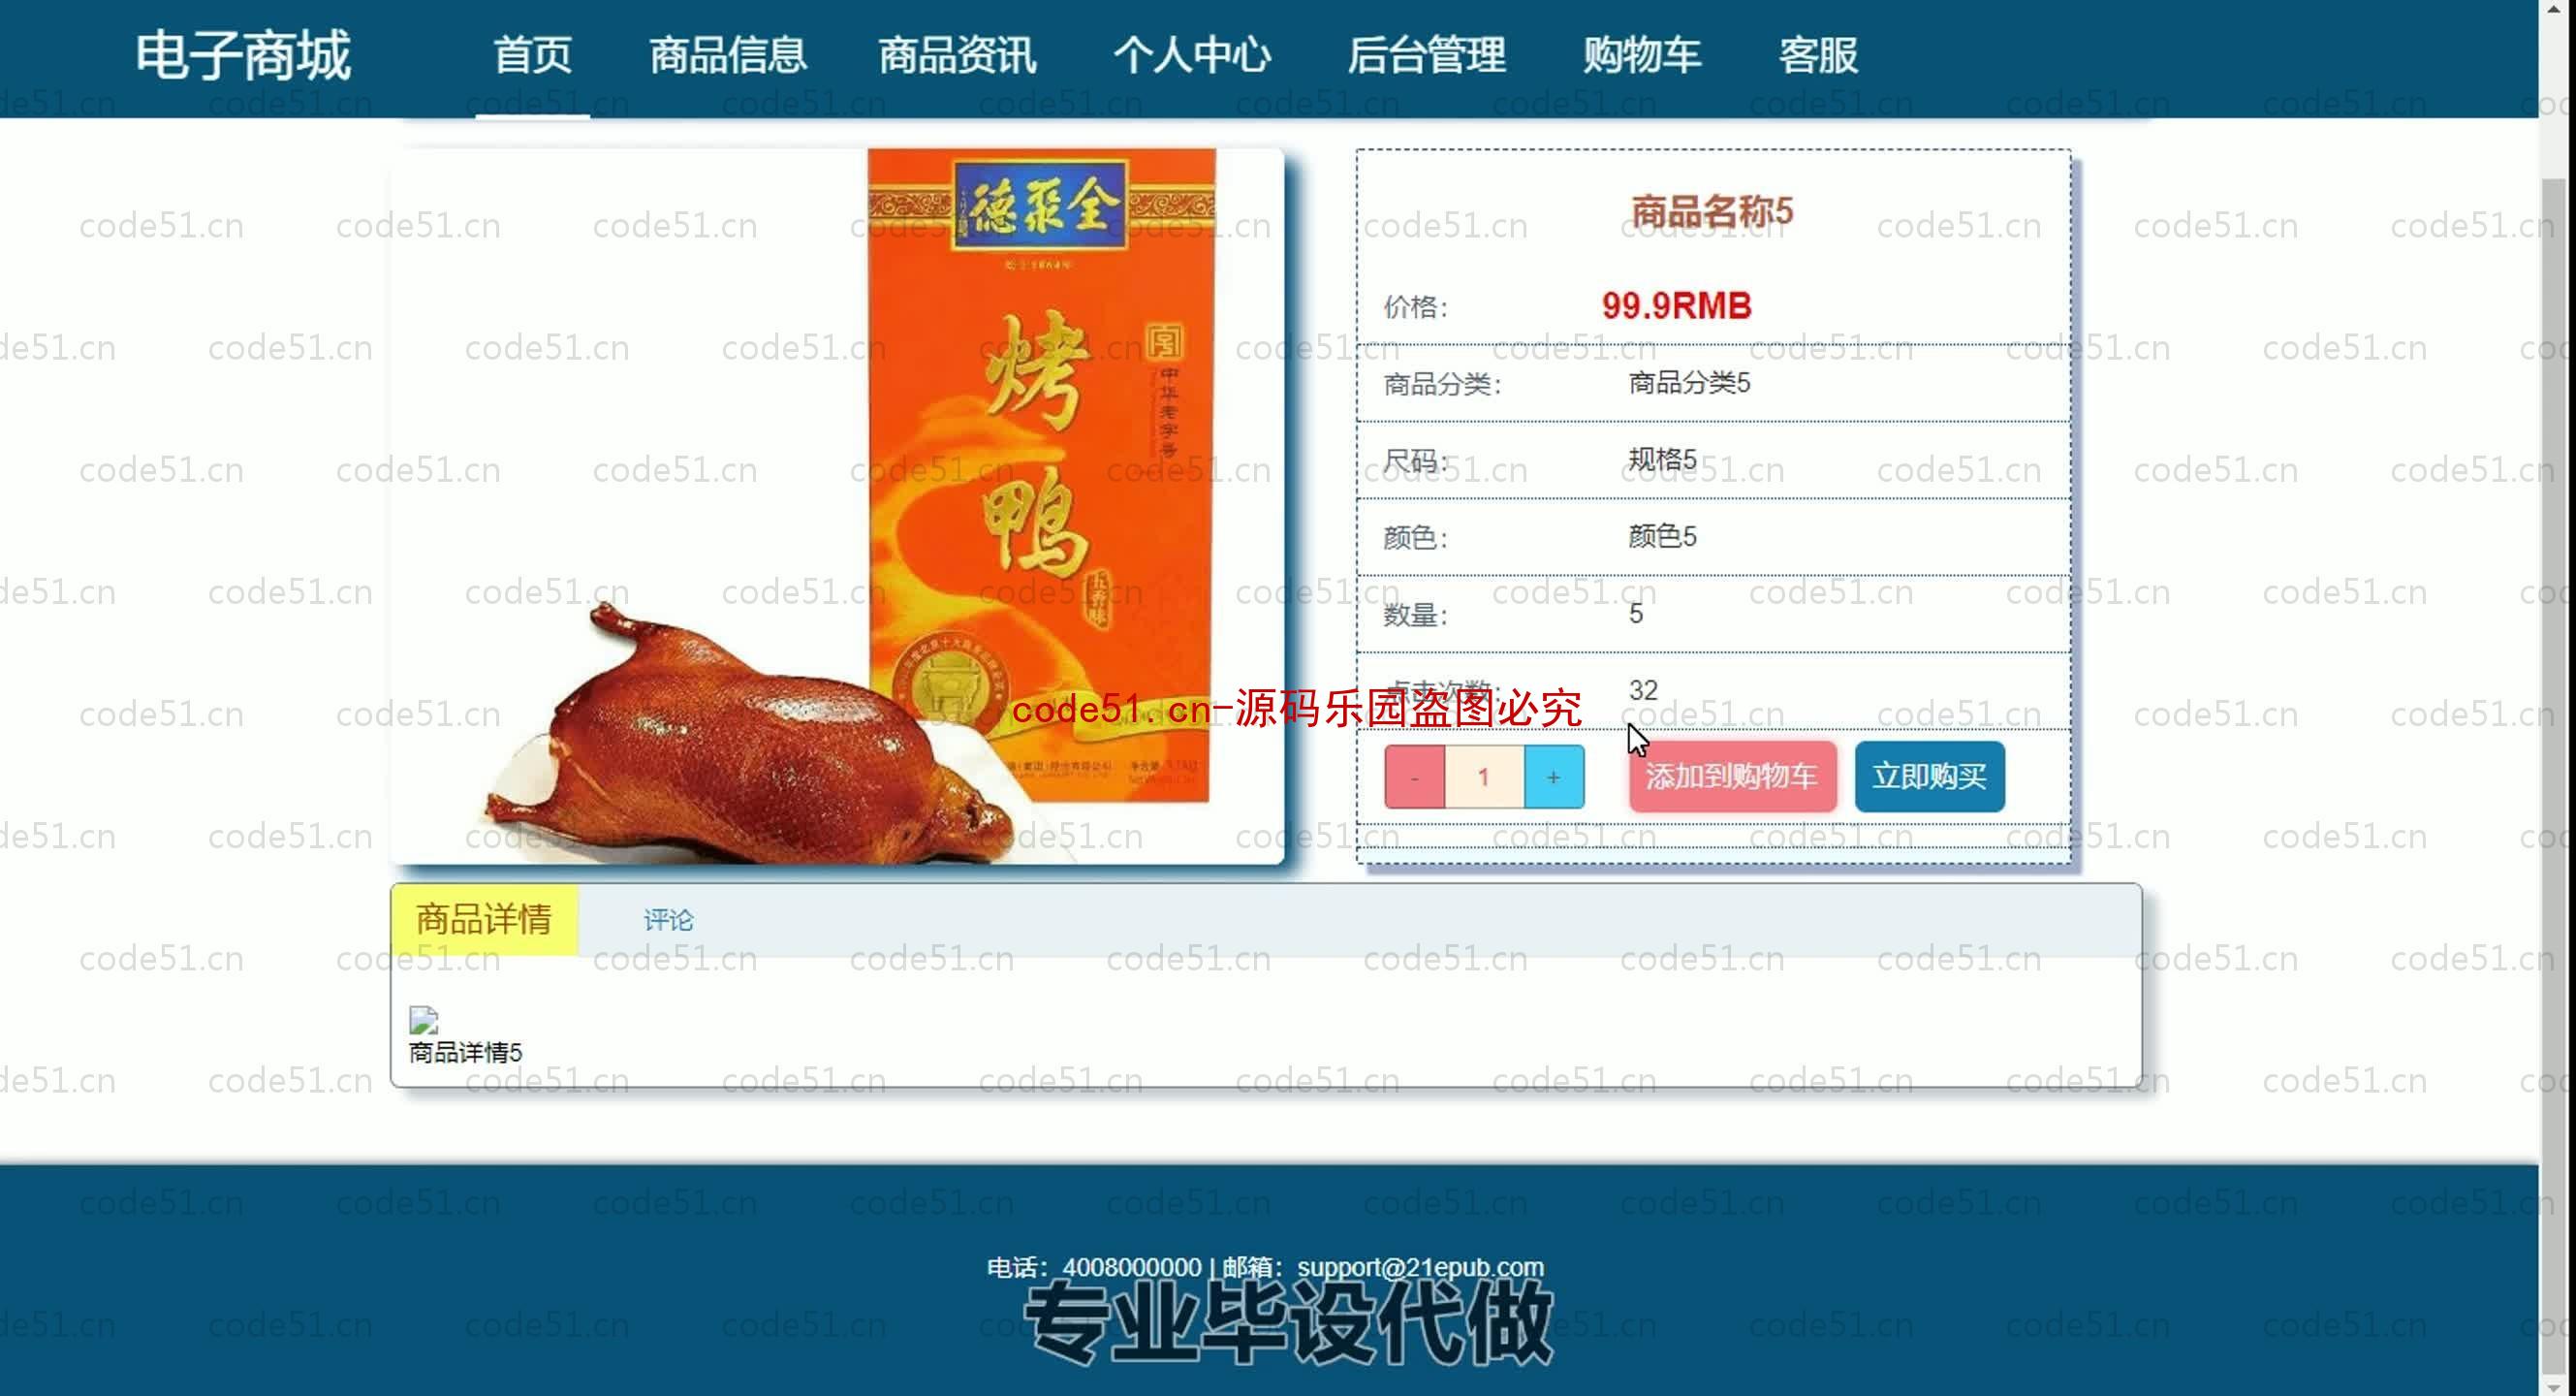Click 商品资讯 navigation icon
Screen dimensions: 2576x1396
point(958,53)
